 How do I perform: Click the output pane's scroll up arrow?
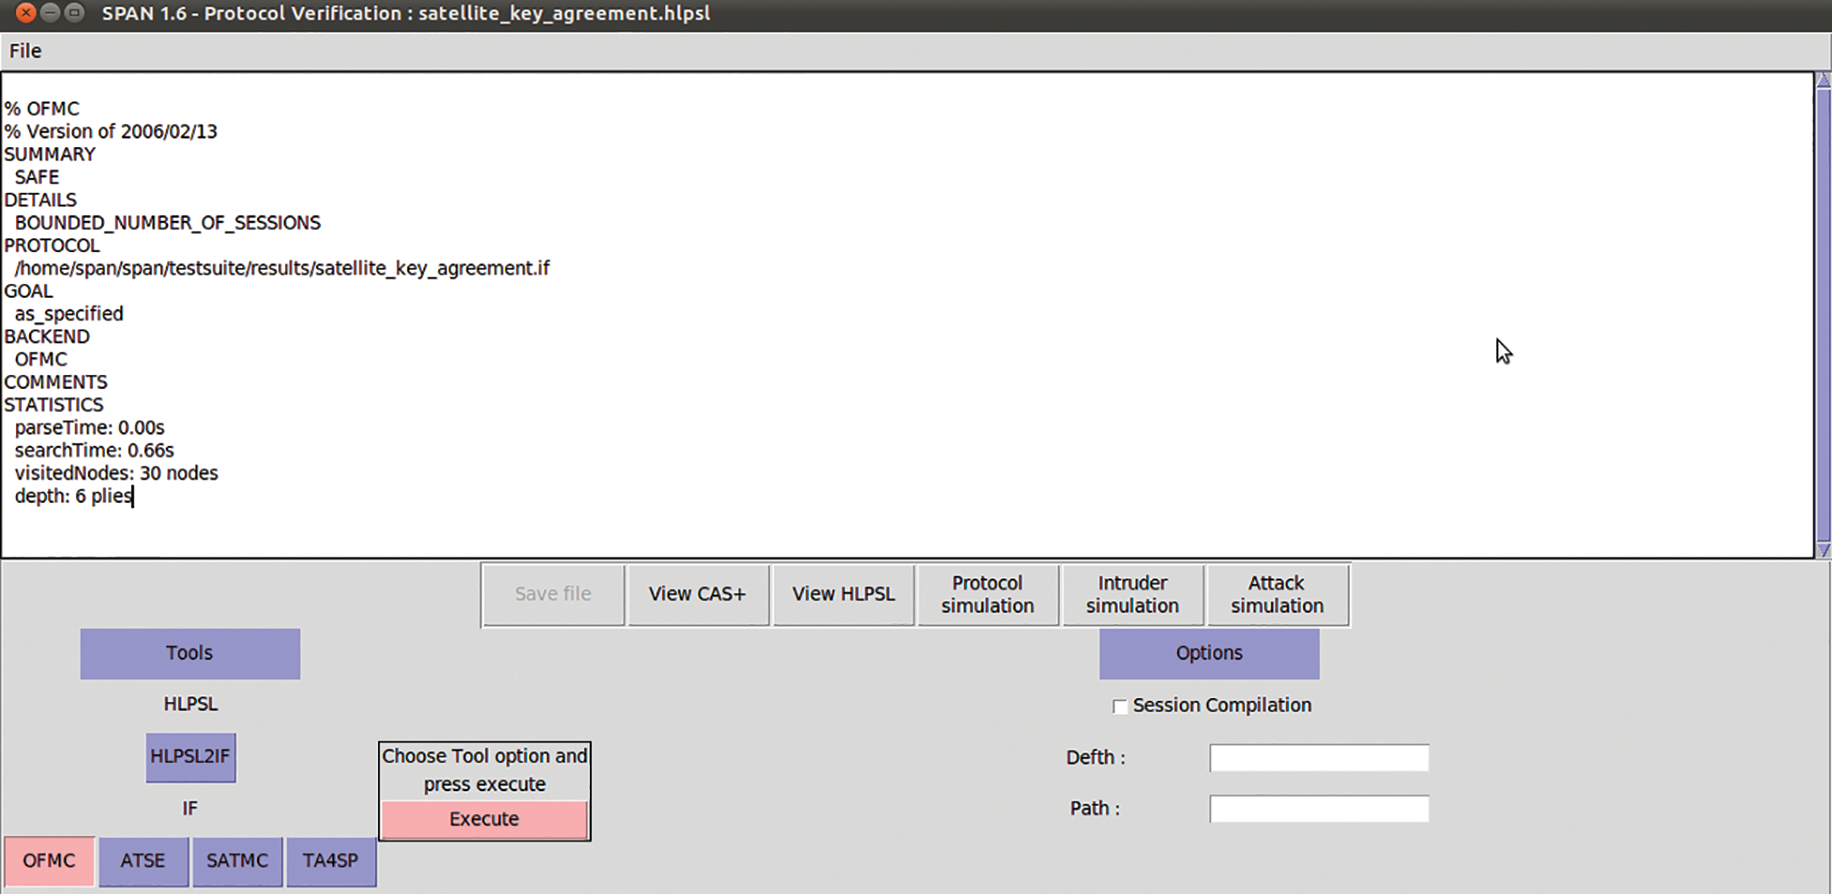(x=1823, y=80)
